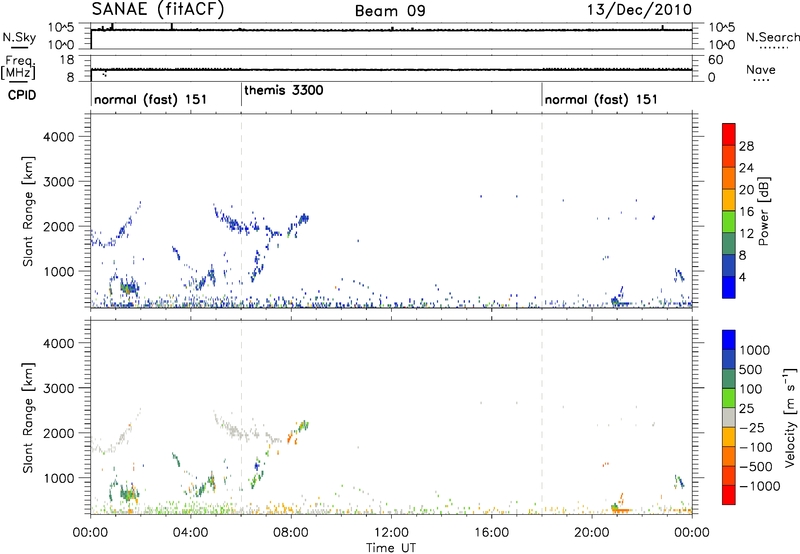
Task: Click Slant Range [km] label of velocity panel
Action: (x=28, y=418)
